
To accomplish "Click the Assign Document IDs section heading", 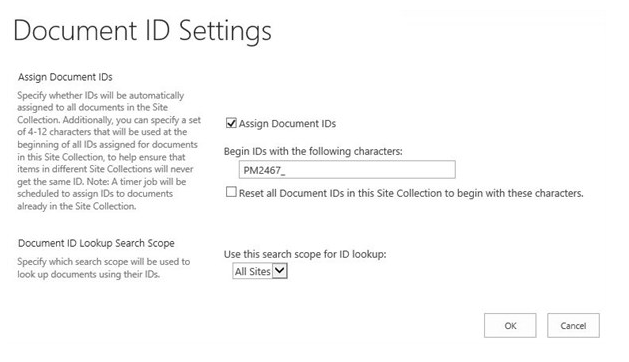I will pos(65,77).
